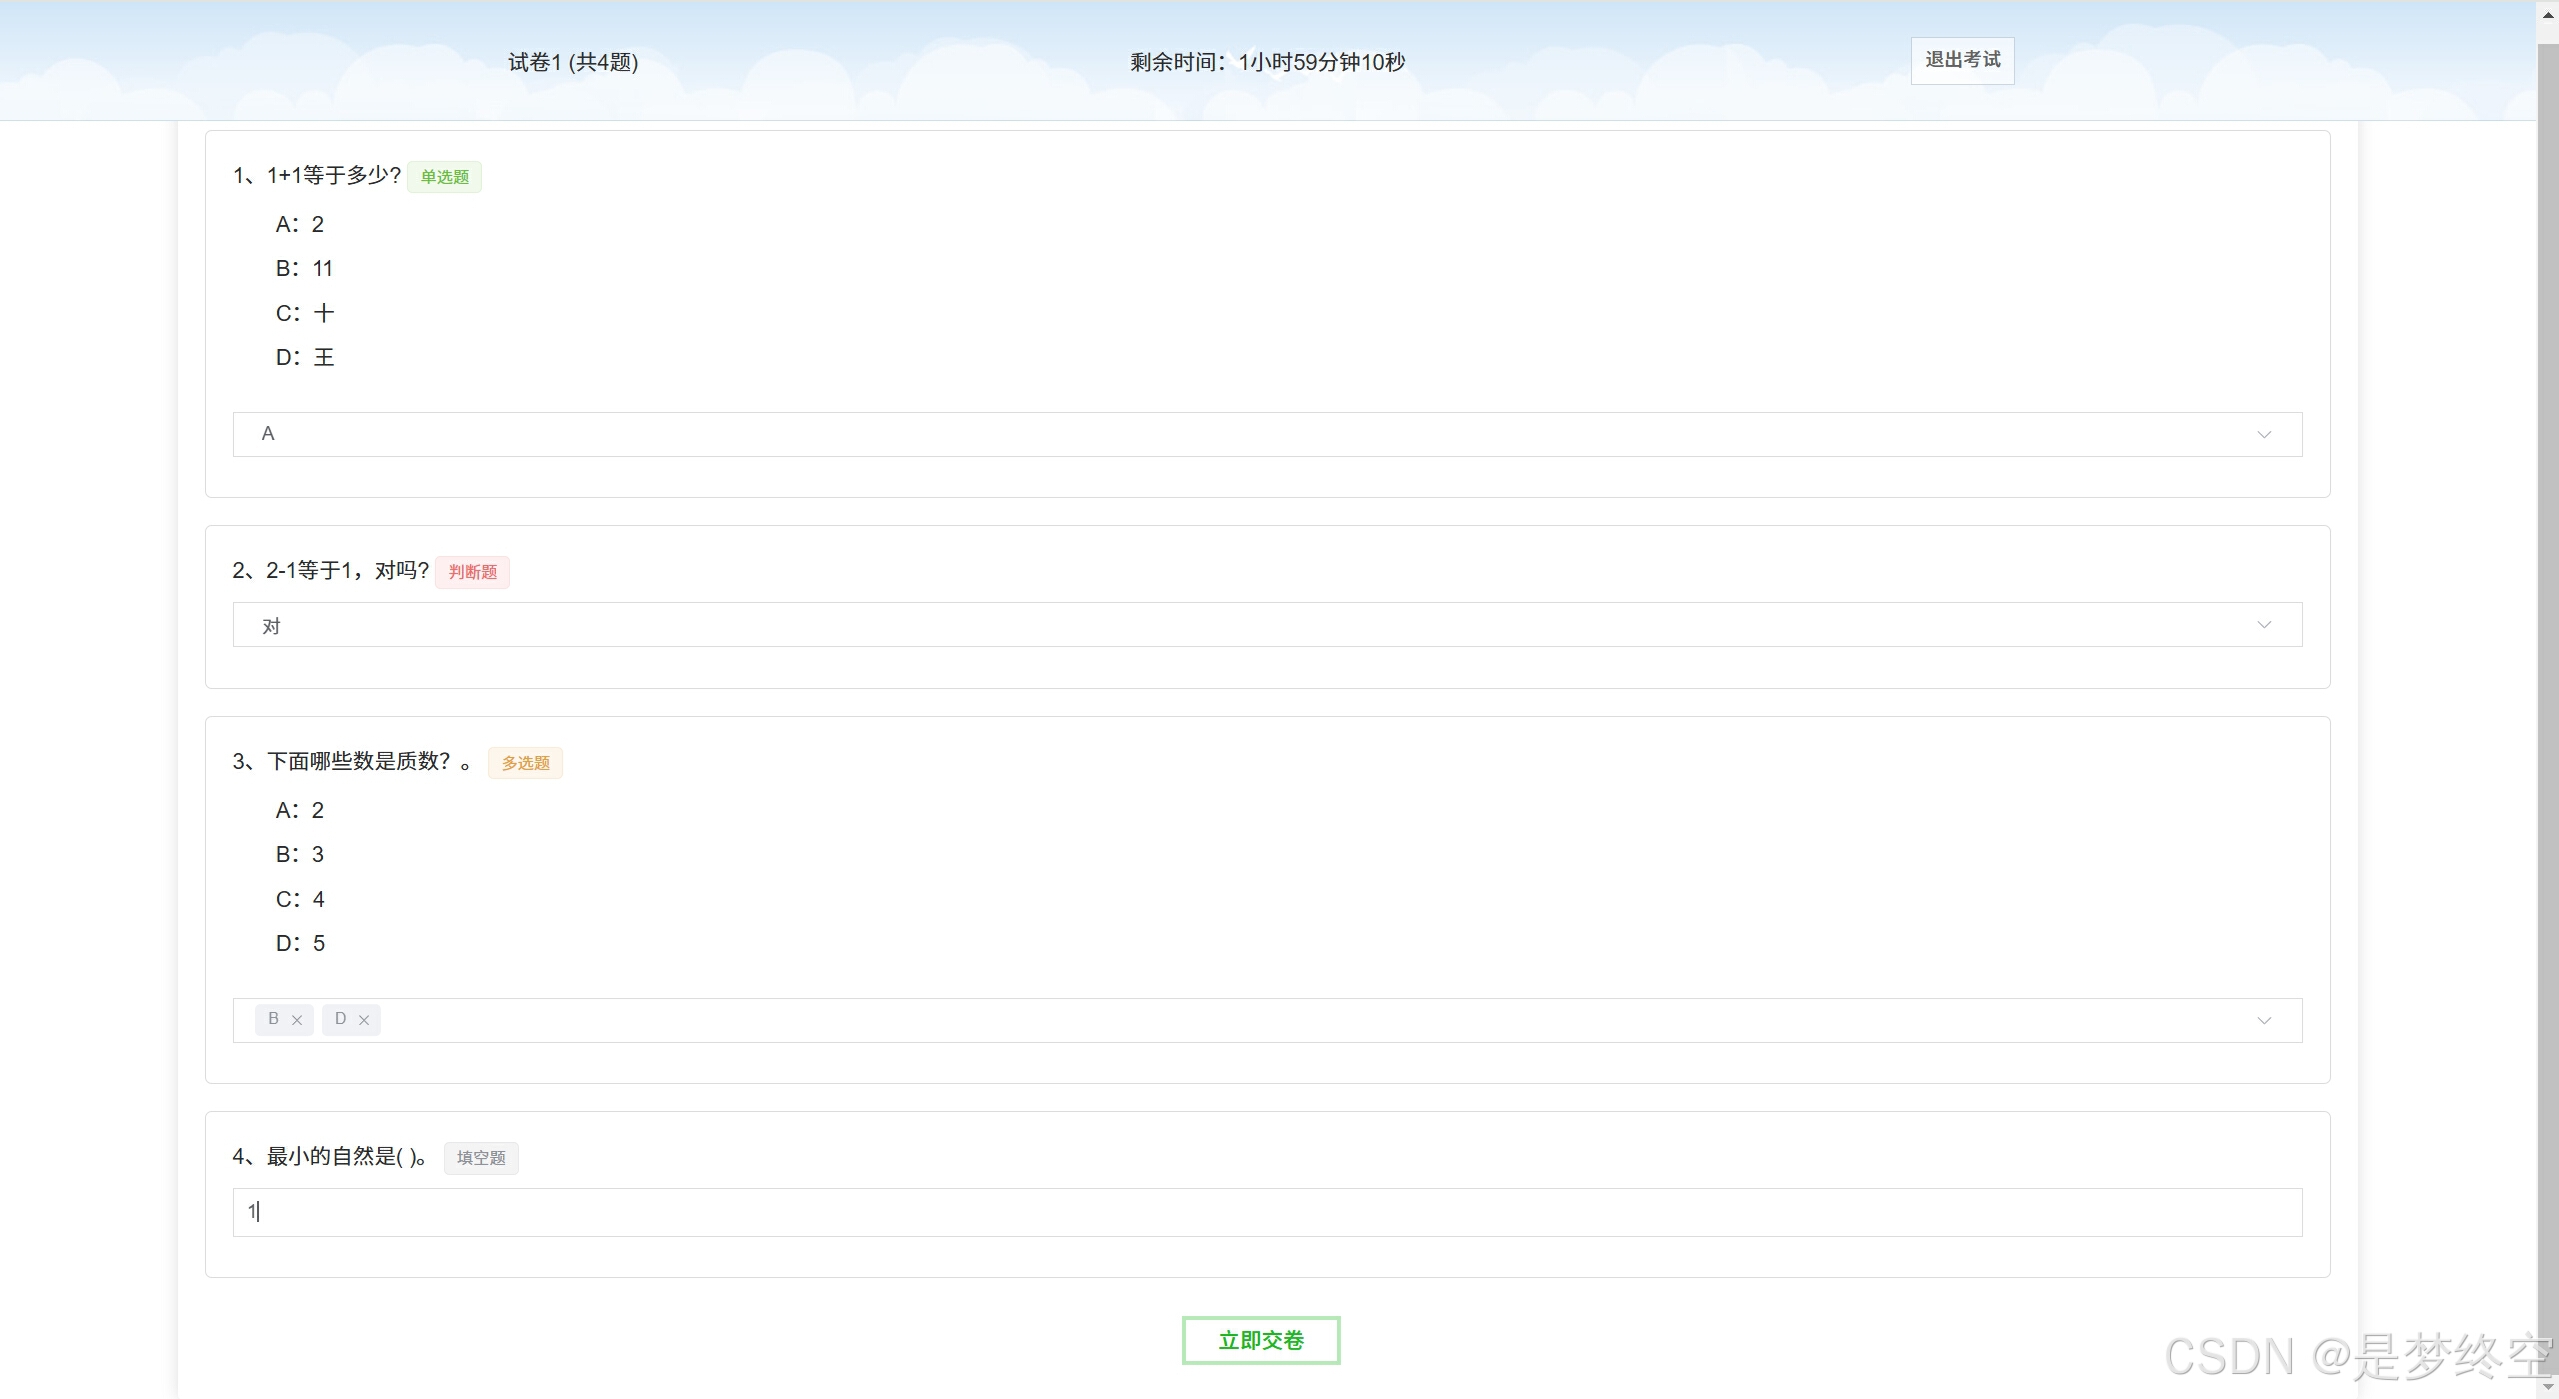The height and width of the screenshot is (1399, 2559).
Task: Remove the D tag in question 3
Action: [364, 1020]
